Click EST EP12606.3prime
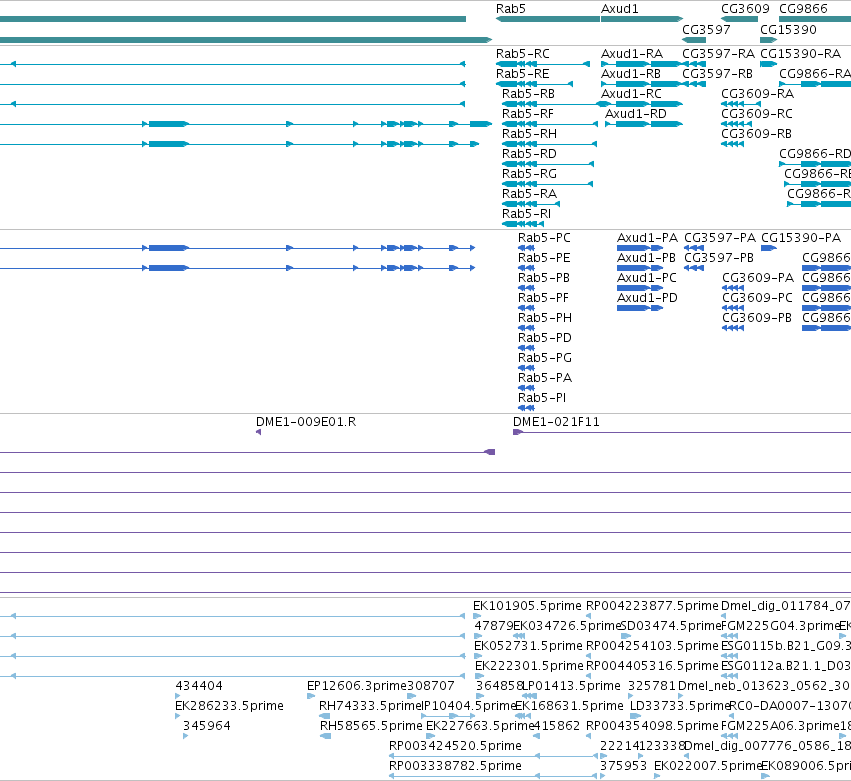851x781 pixels. pyautogui.click(x=357, y=687)
